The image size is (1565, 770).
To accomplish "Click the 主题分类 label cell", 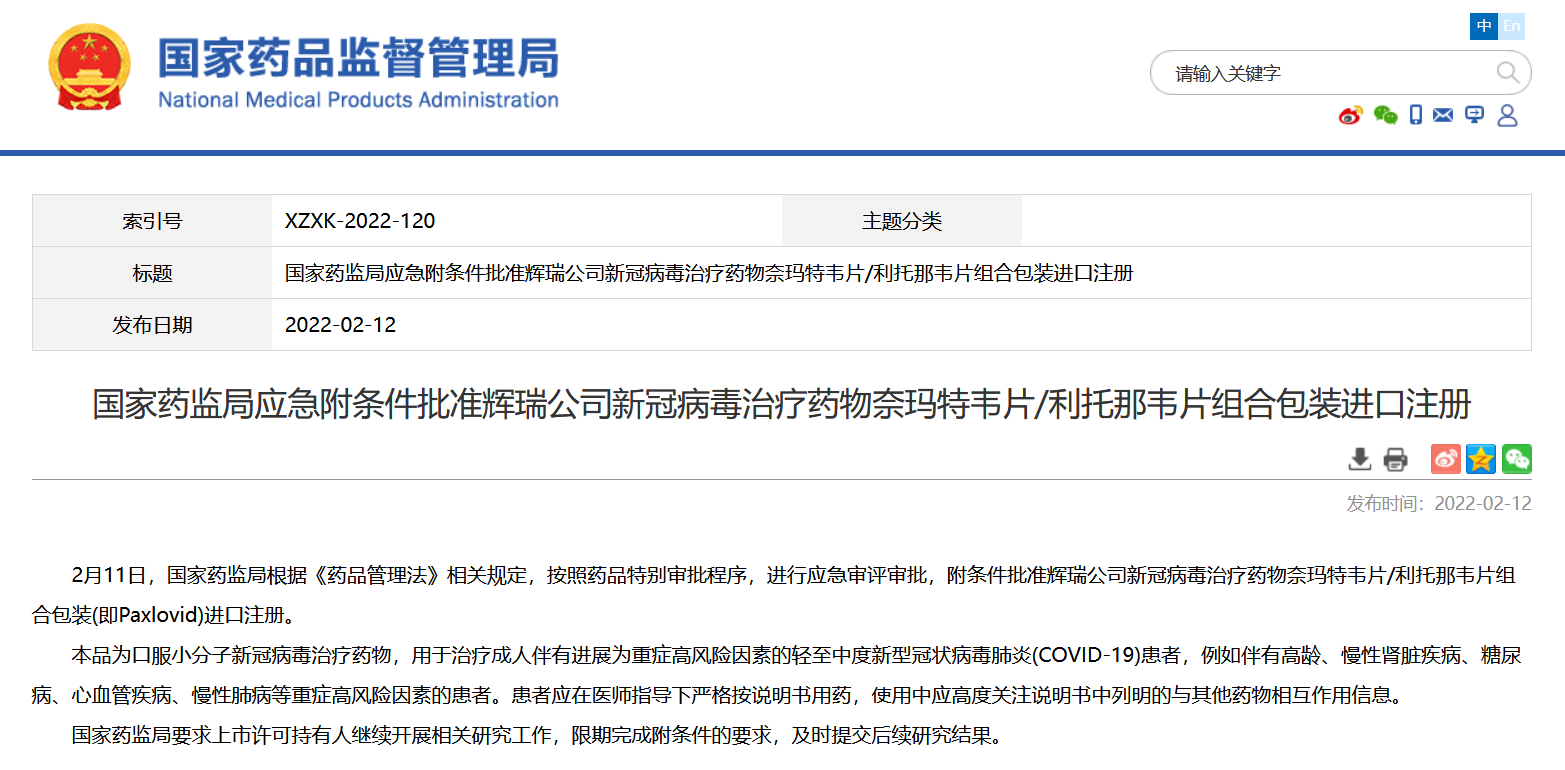I will [902, 221].
